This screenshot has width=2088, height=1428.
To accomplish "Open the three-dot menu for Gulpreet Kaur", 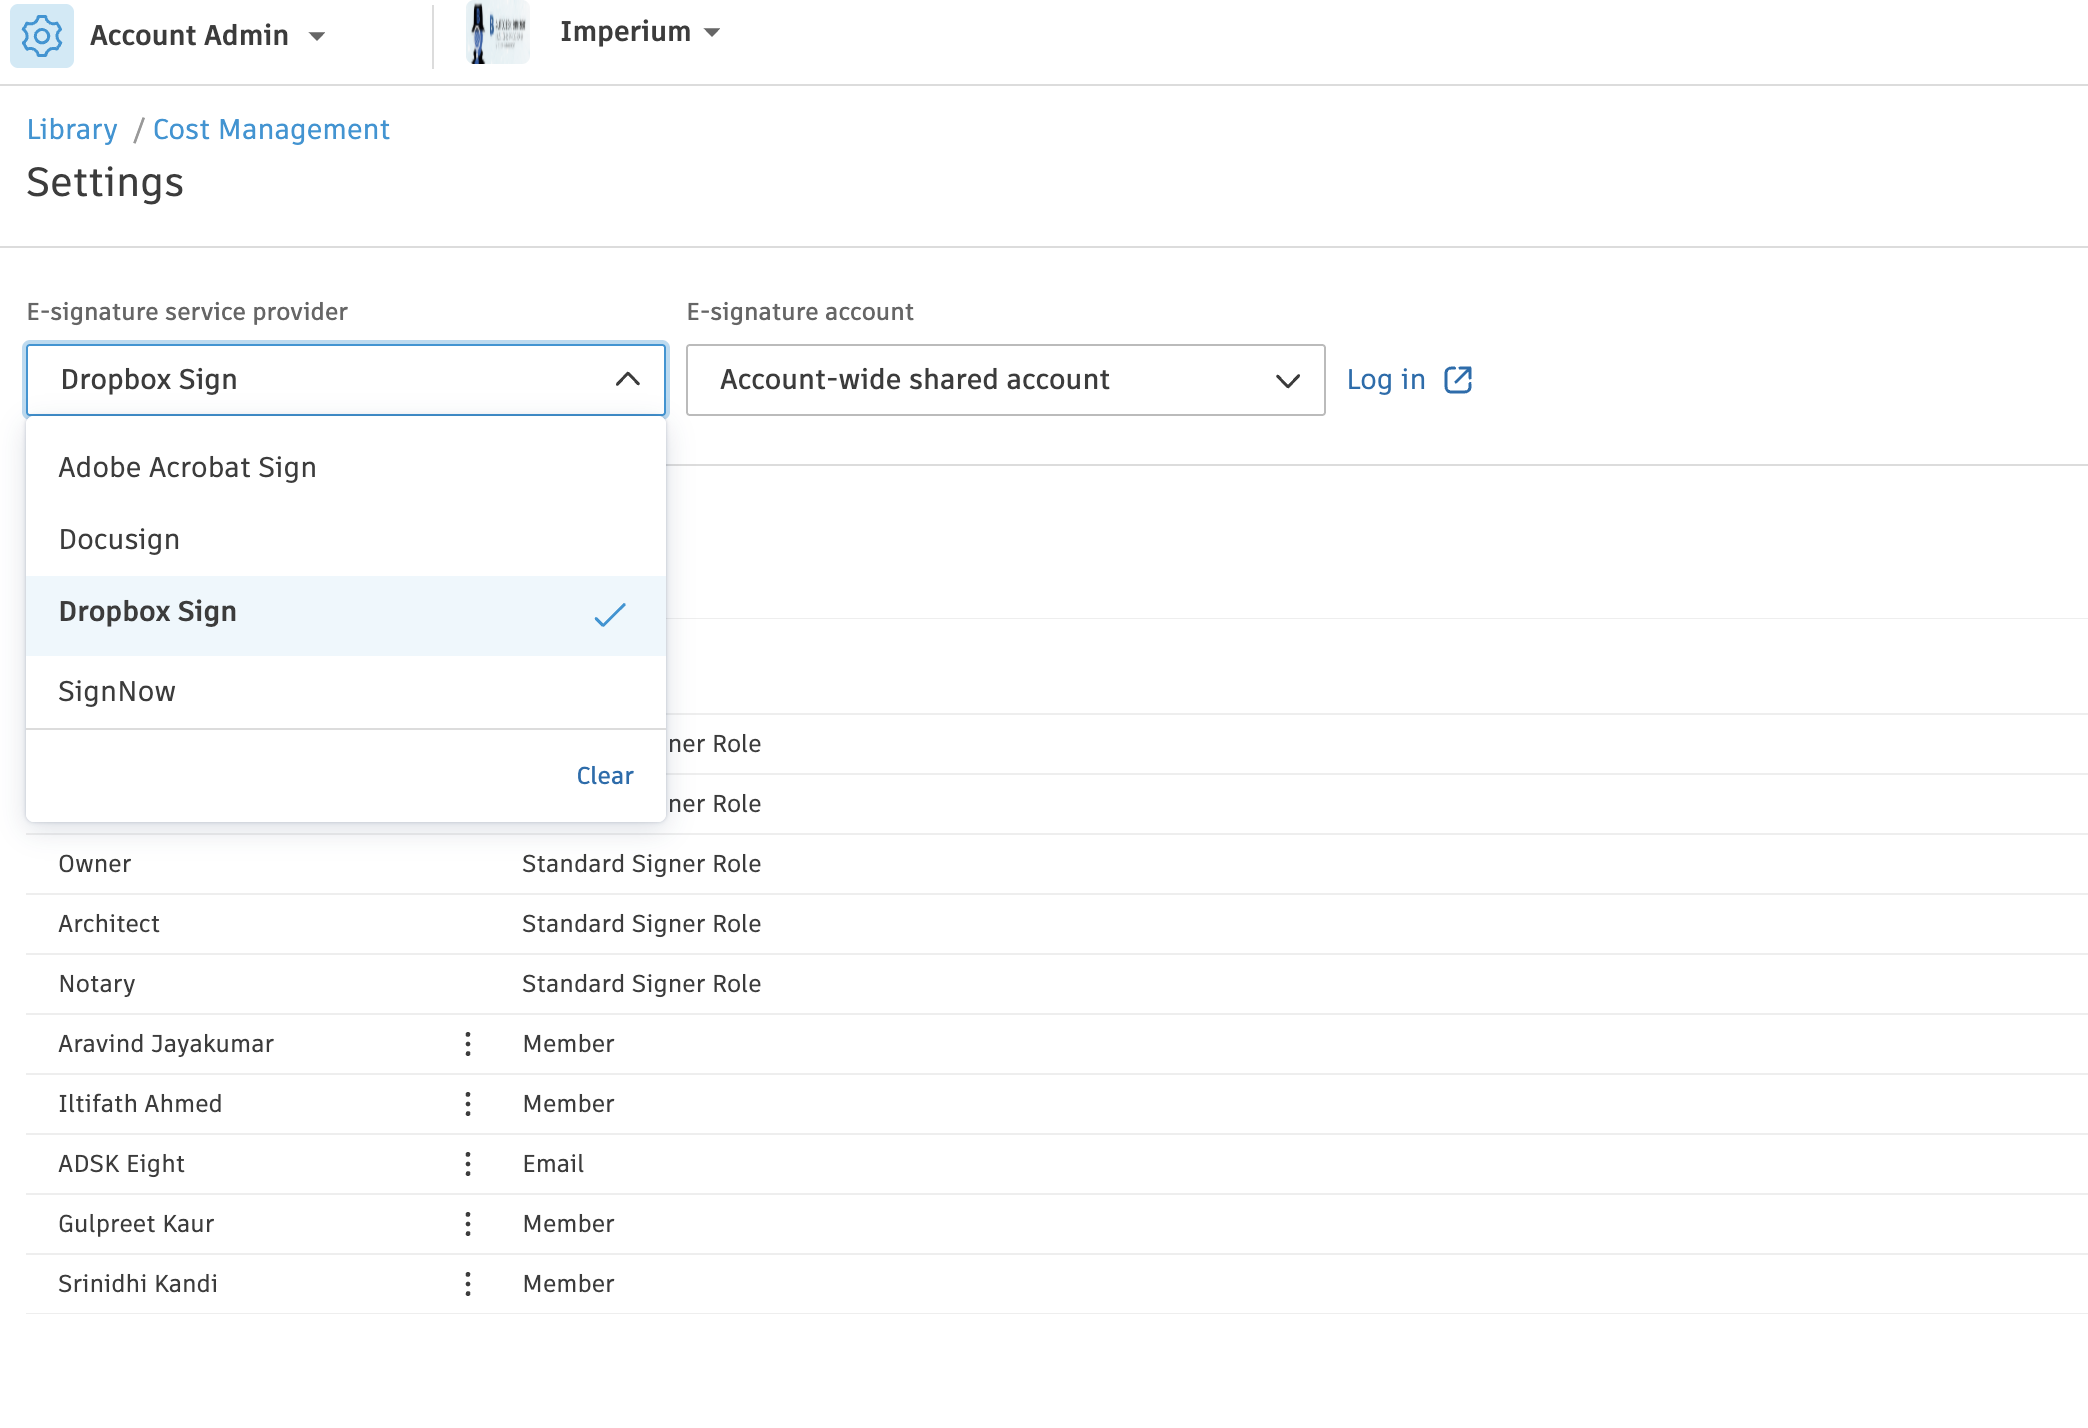I will click(468, 1224).
